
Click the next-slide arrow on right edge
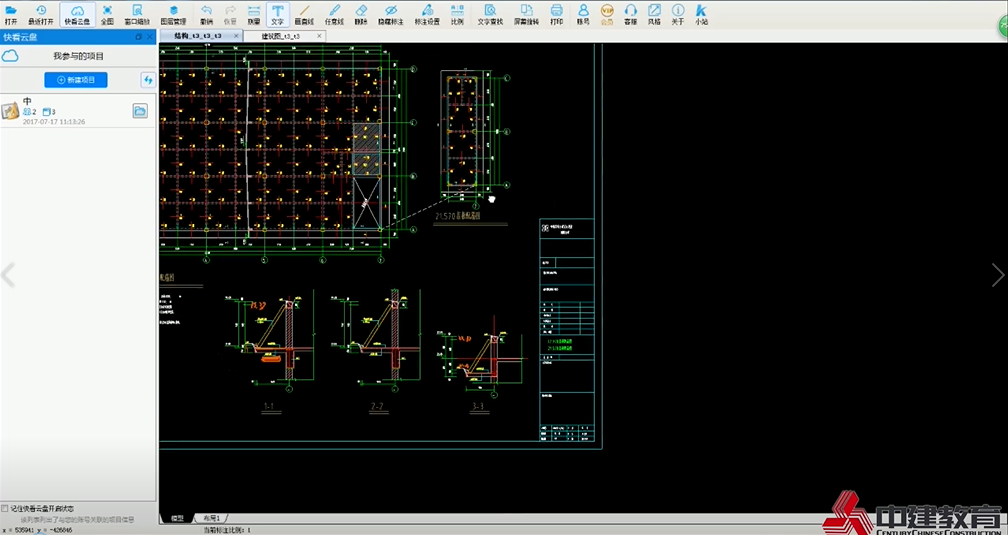click(x=998, y=275)
